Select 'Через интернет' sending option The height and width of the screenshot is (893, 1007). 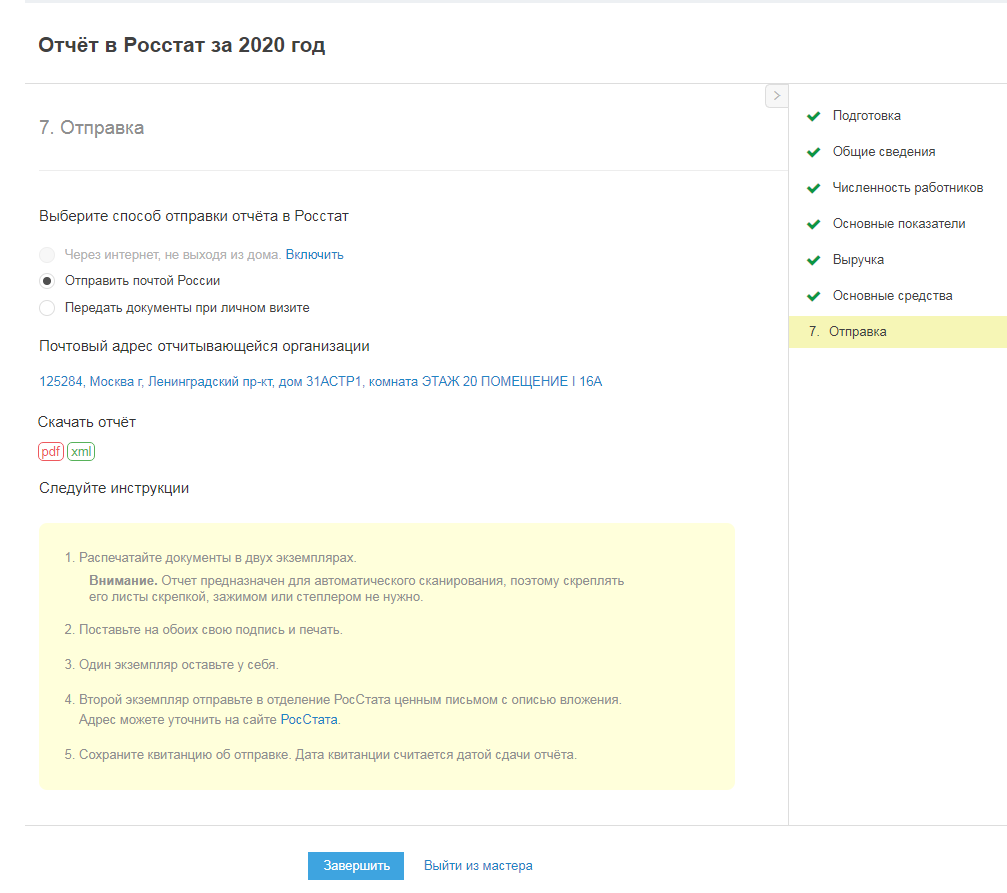(x=47, y=255)
